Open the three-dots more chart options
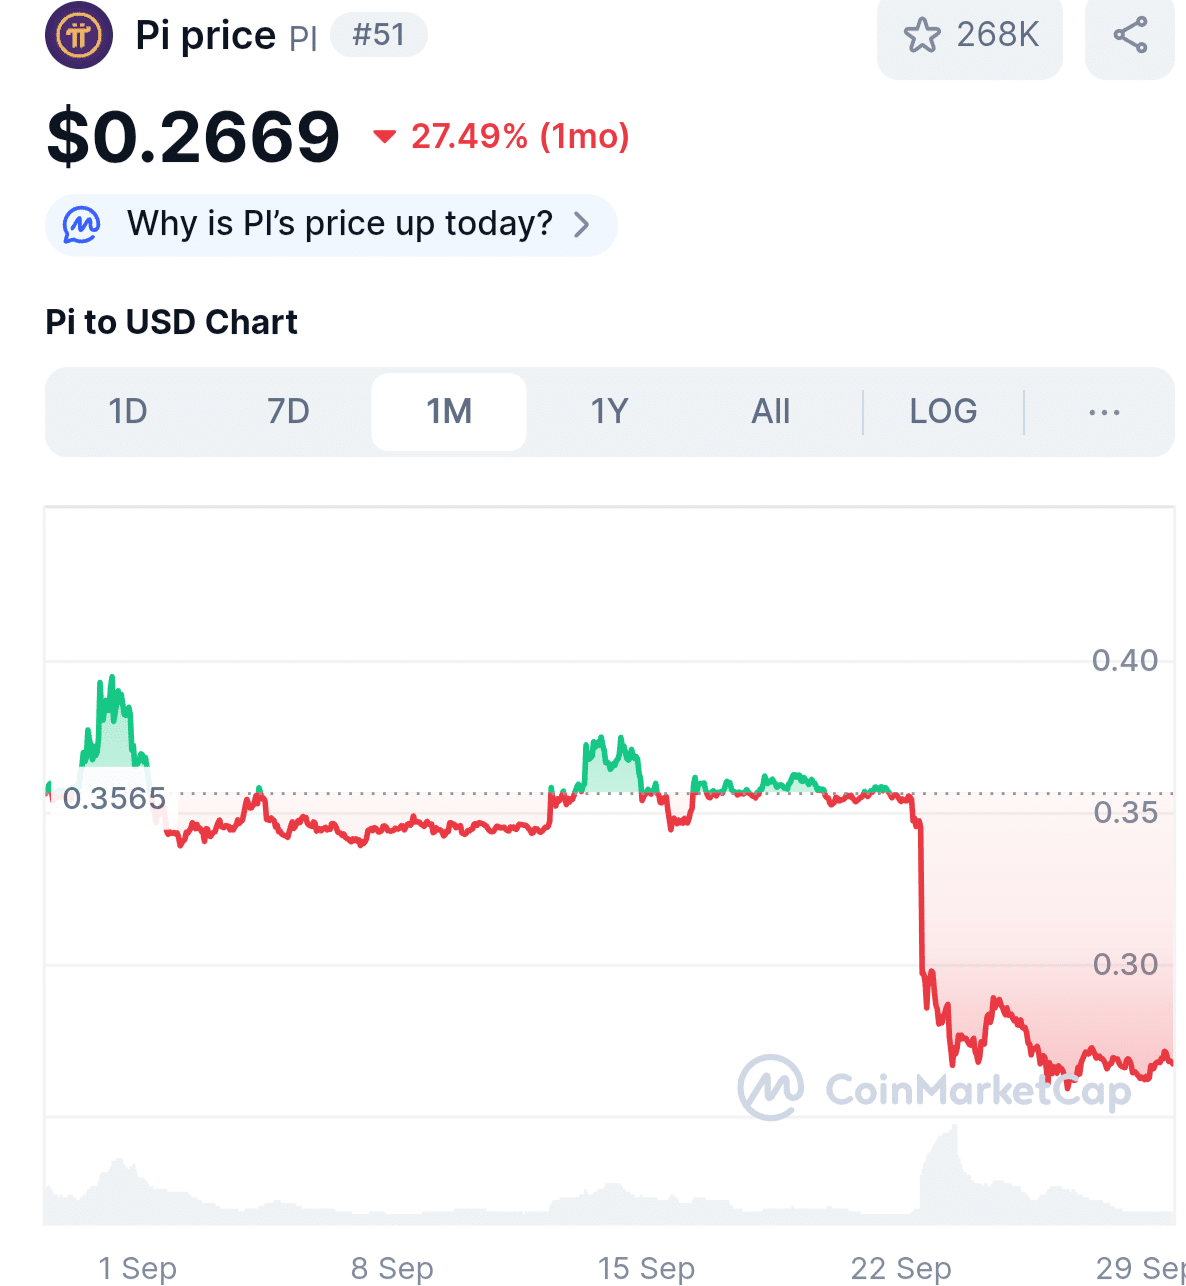The image size is (1186, 1286). (1103, 412)
